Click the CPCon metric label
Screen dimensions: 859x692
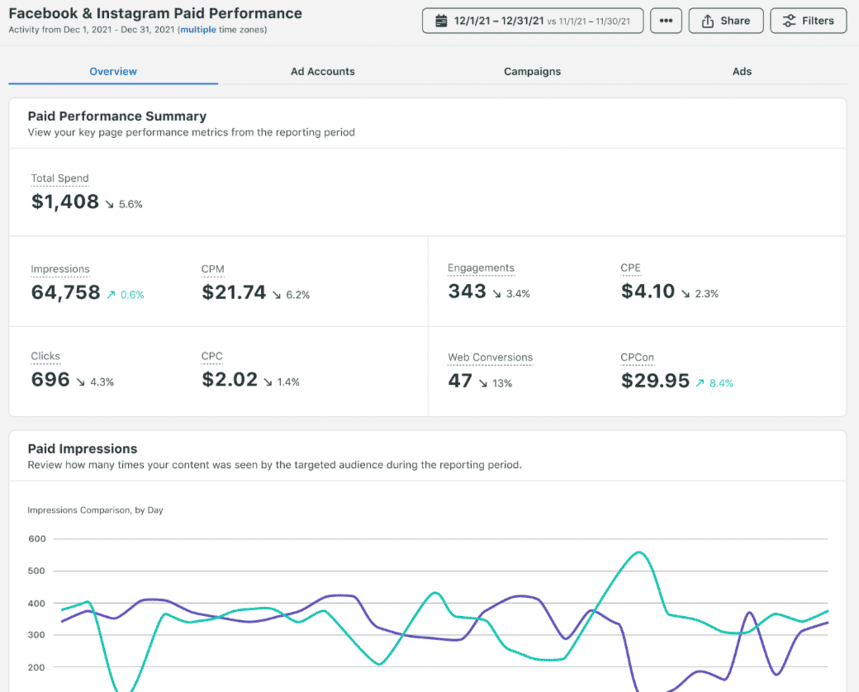coord(633,356)
